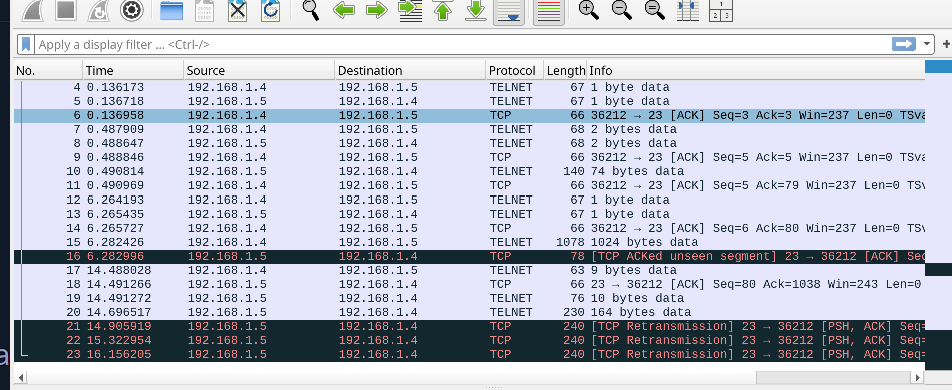Jump to the last packet
Image resolution: width=952 pixels, height=390 pixels.
tap(477, 10)
